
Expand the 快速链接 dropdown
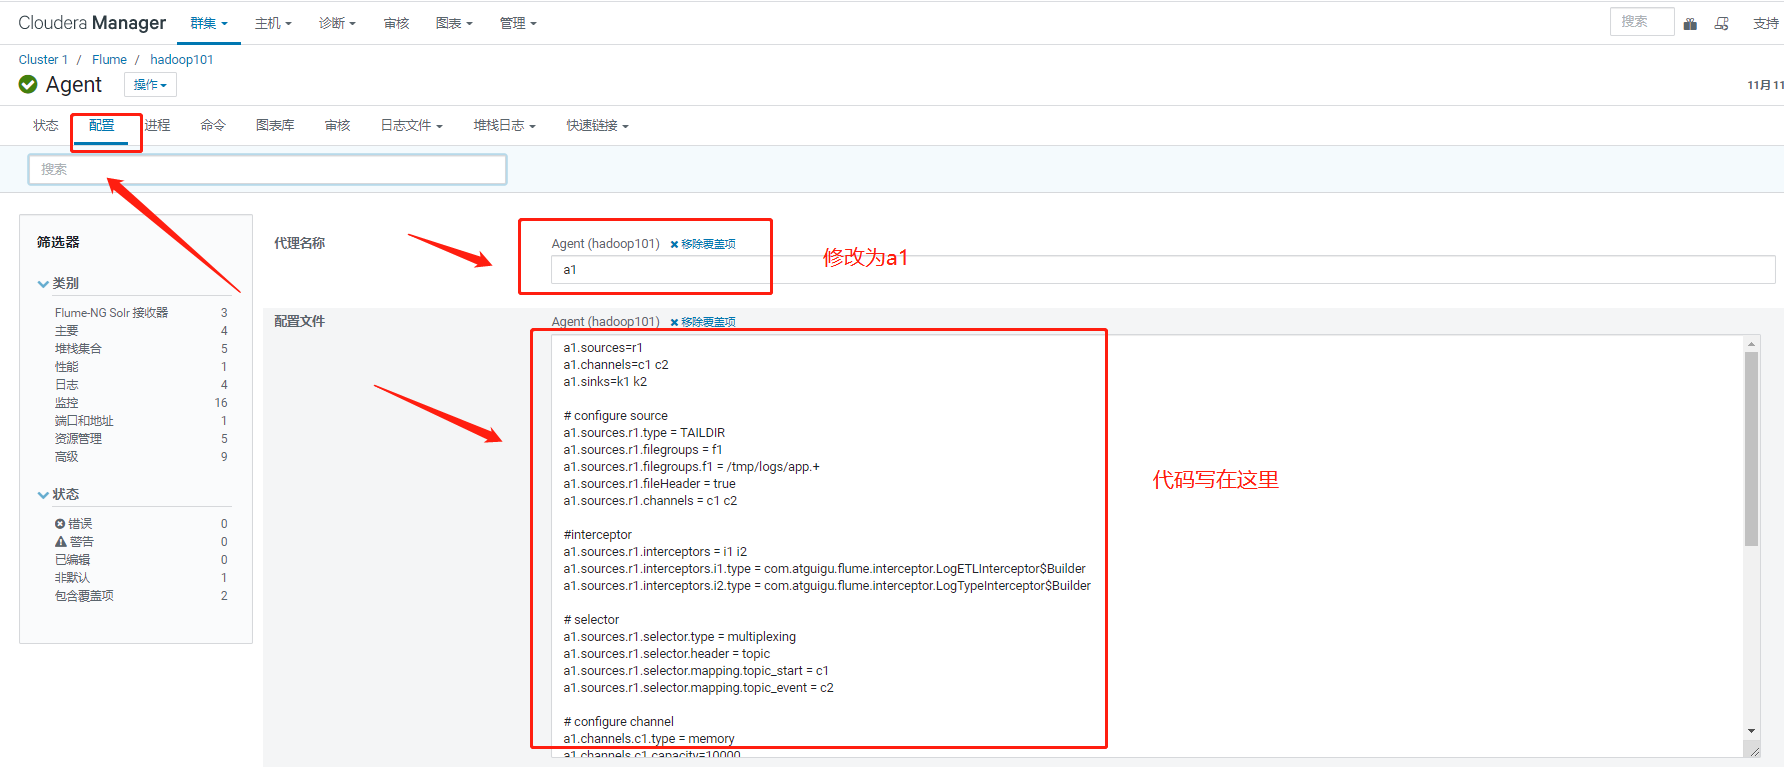[597, 126]
